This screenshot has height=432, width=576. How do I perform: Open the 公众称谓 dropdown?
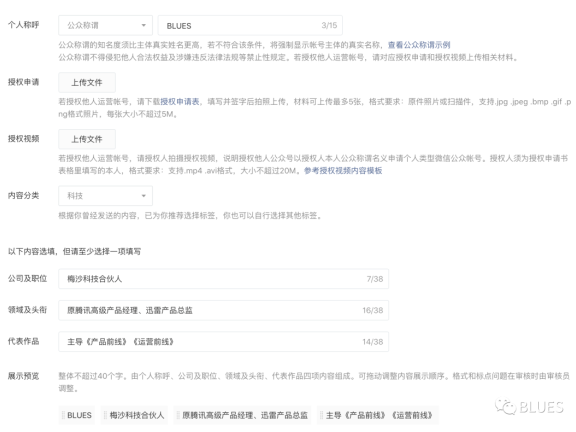point(105,25)
